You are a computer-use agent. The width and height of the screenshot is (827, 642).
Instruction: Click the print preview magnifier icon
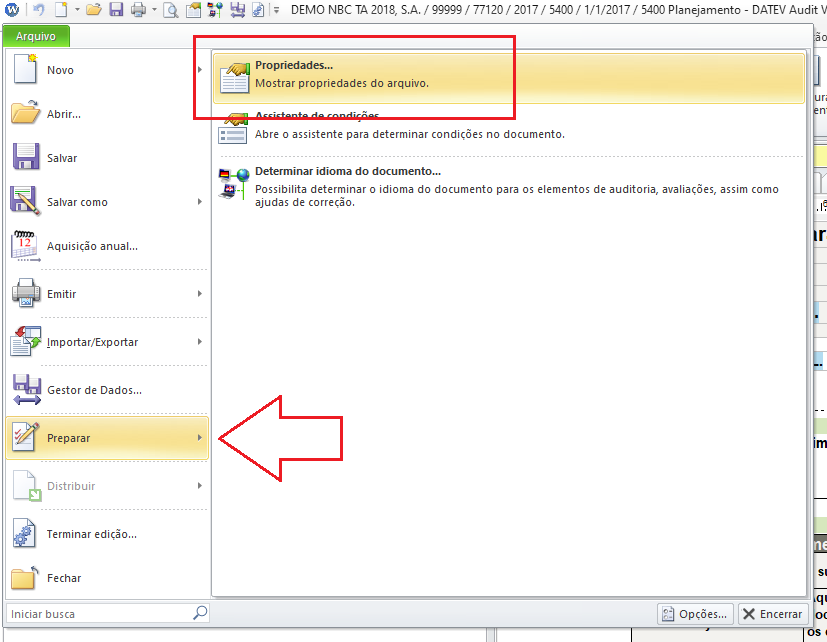(x=170, y=9)
